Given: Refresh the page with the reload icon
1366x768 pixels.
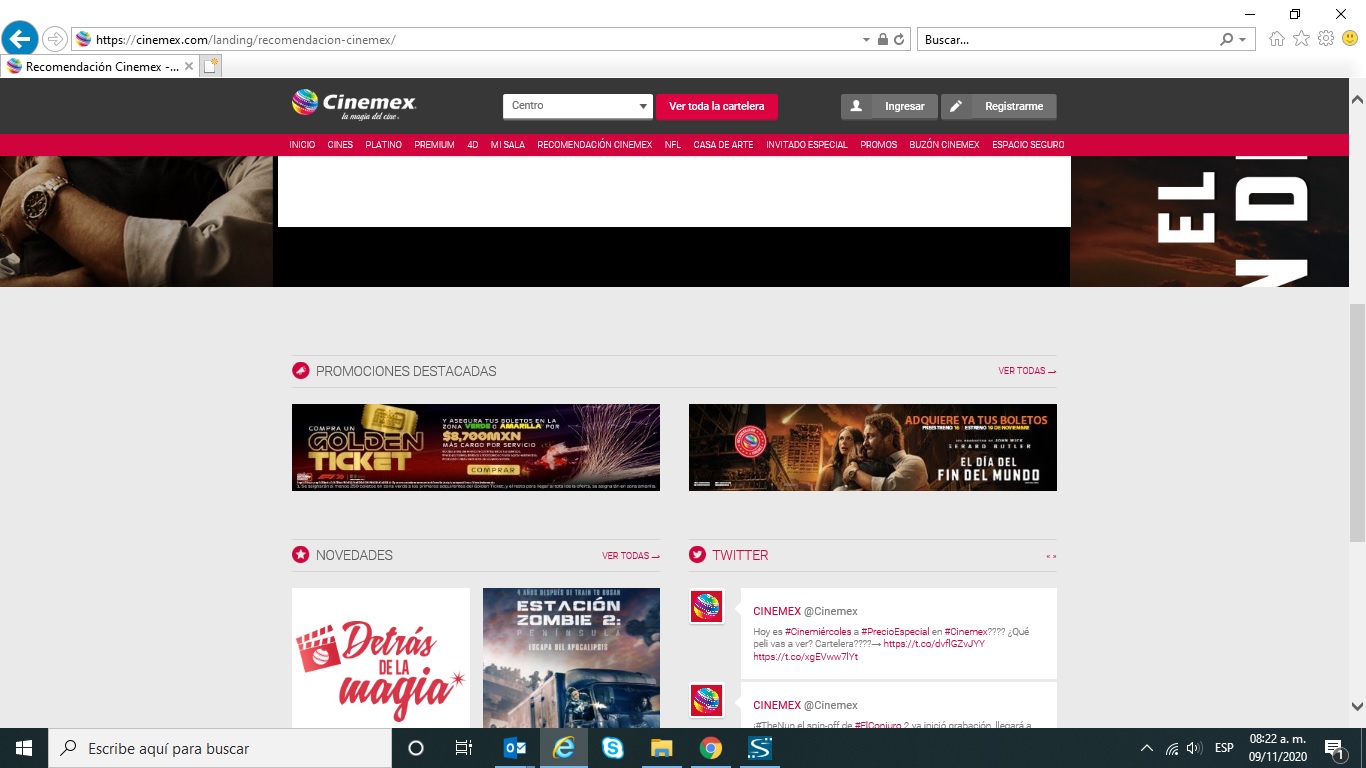Looking at the screenshot, I should 899,40.
